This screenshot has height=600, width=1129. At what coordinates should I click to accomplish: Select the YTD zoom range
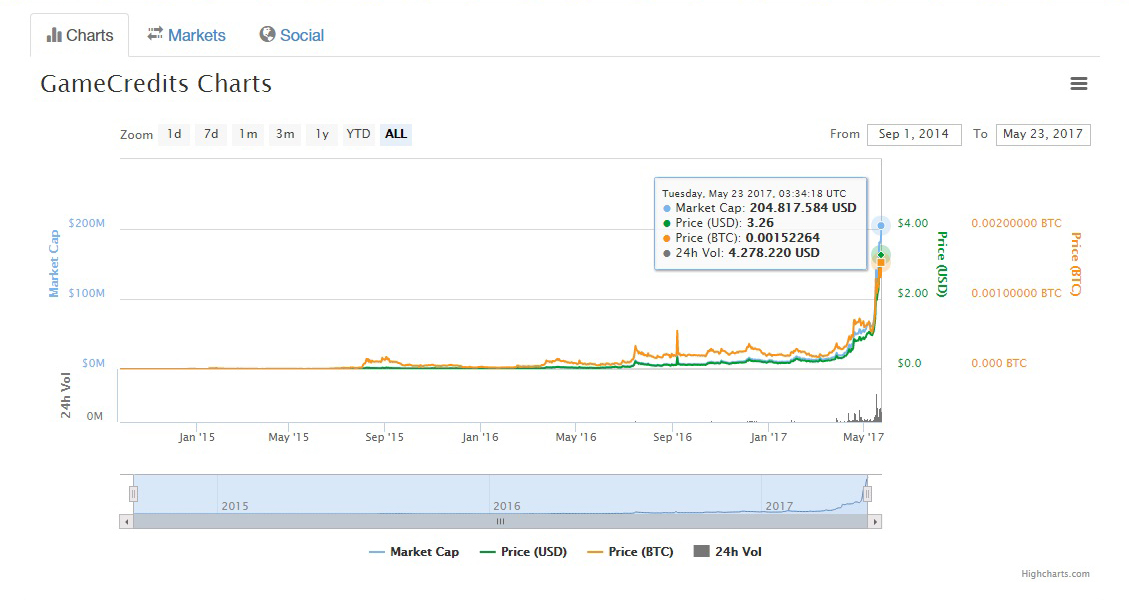point(358,134)
